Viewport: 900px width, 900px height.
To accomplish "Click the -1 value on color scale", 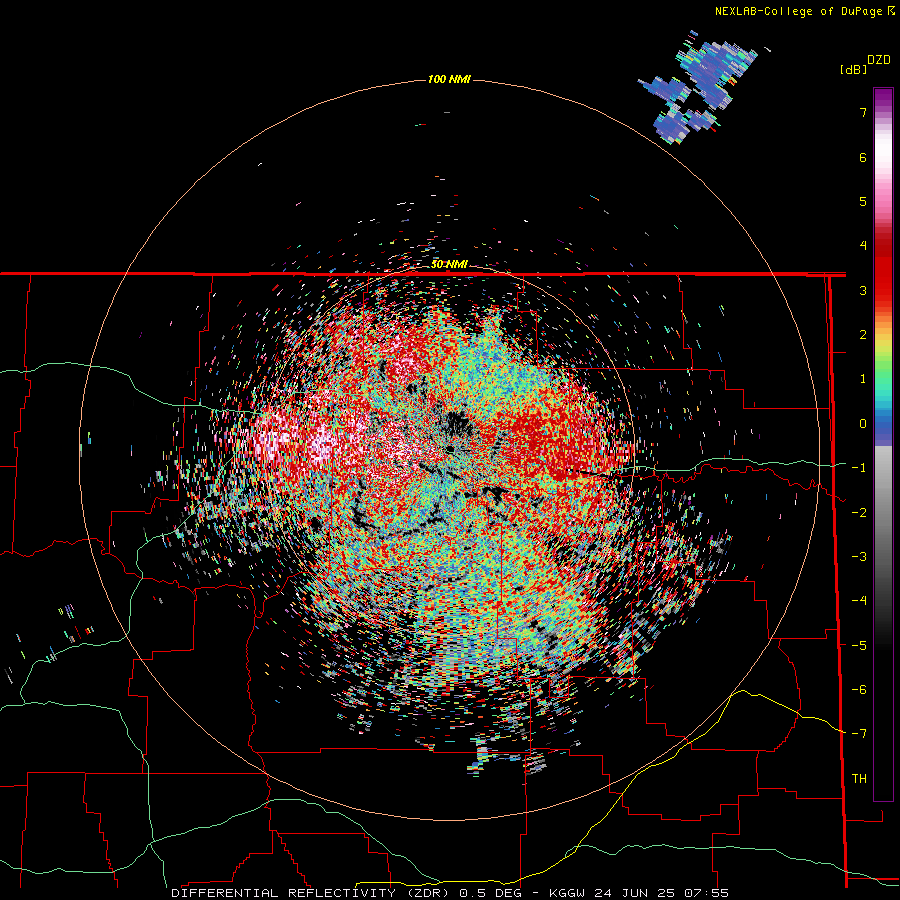I will 859,468.
